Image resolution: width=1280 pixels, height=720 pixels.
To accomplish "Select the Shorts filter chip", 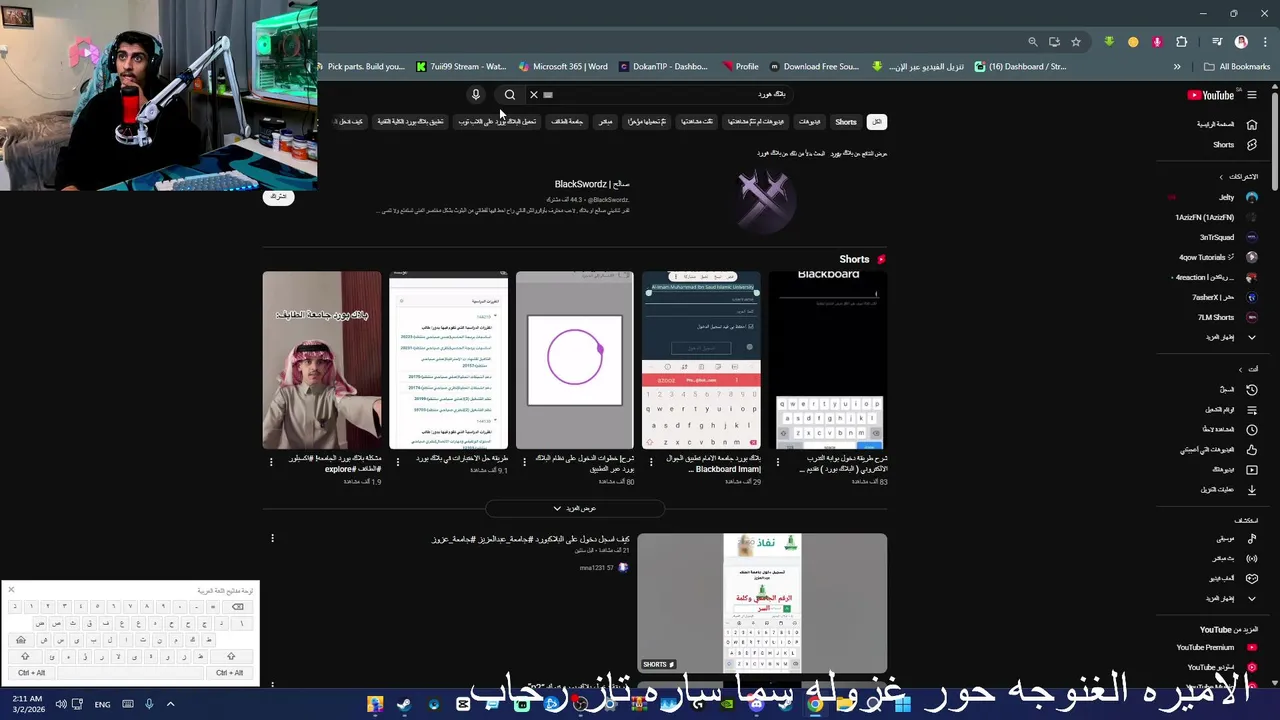I will click(x=846, y=122).
